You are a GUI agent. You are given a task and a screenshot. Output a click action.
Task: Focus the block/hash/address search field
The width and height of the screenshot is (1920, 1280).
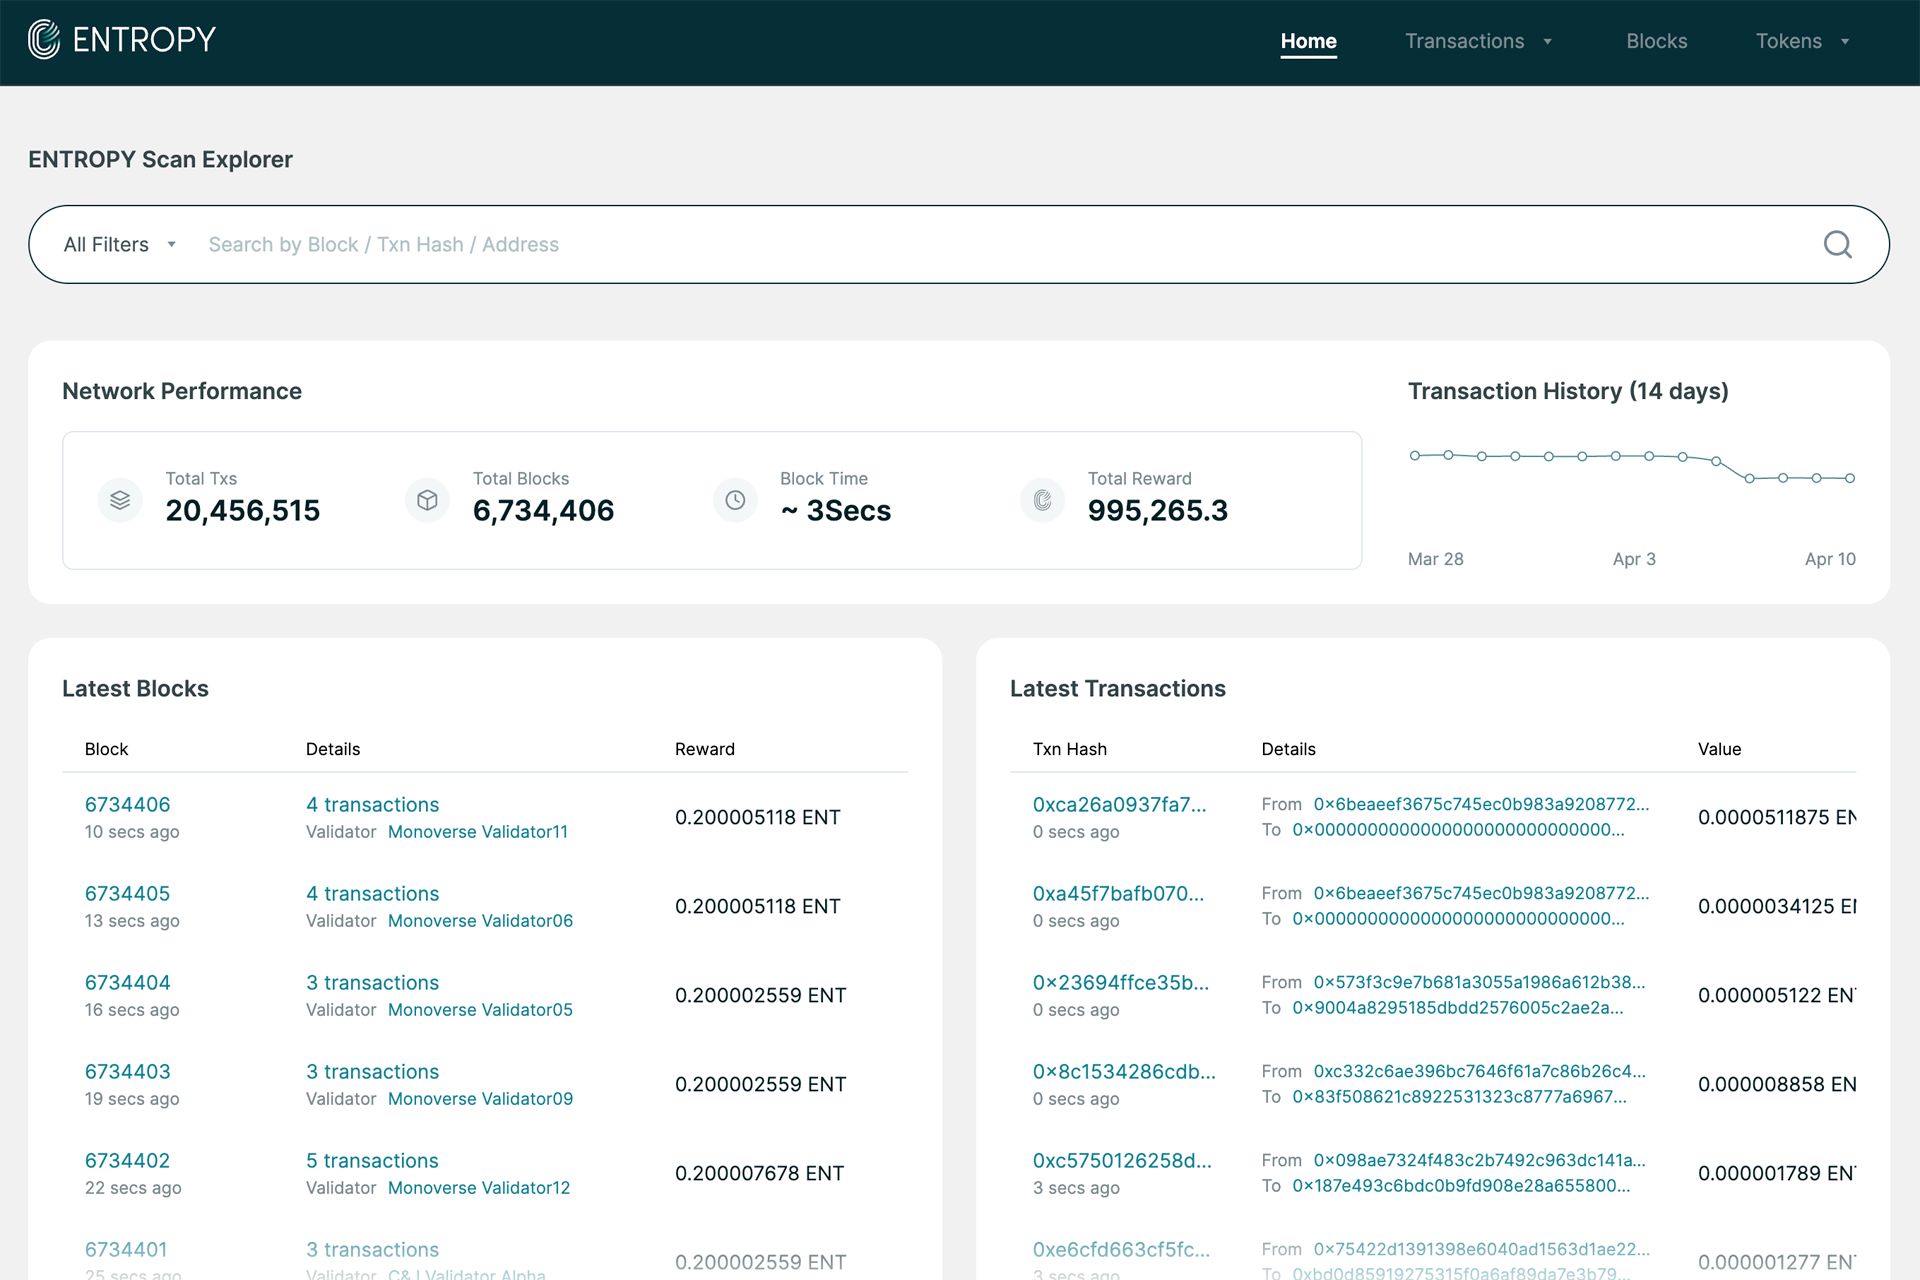pos(1000,245)
